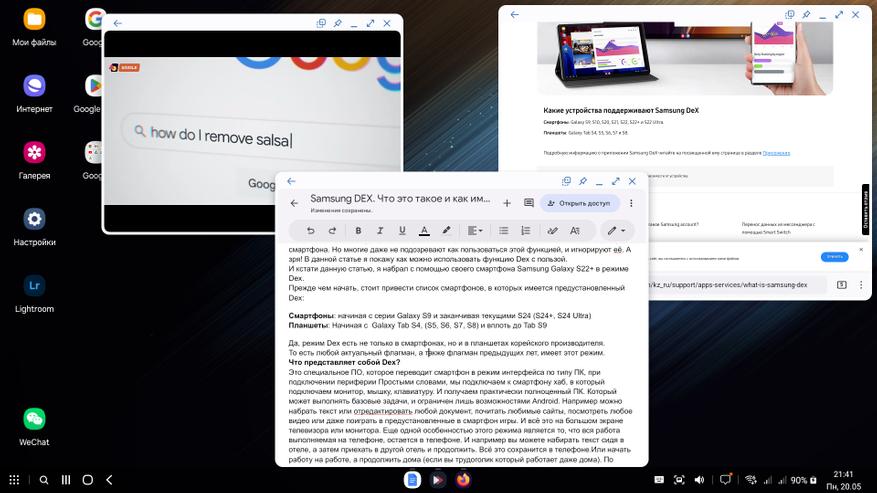
Task: Pin the Docs window on top
Action: pos(583,181)
